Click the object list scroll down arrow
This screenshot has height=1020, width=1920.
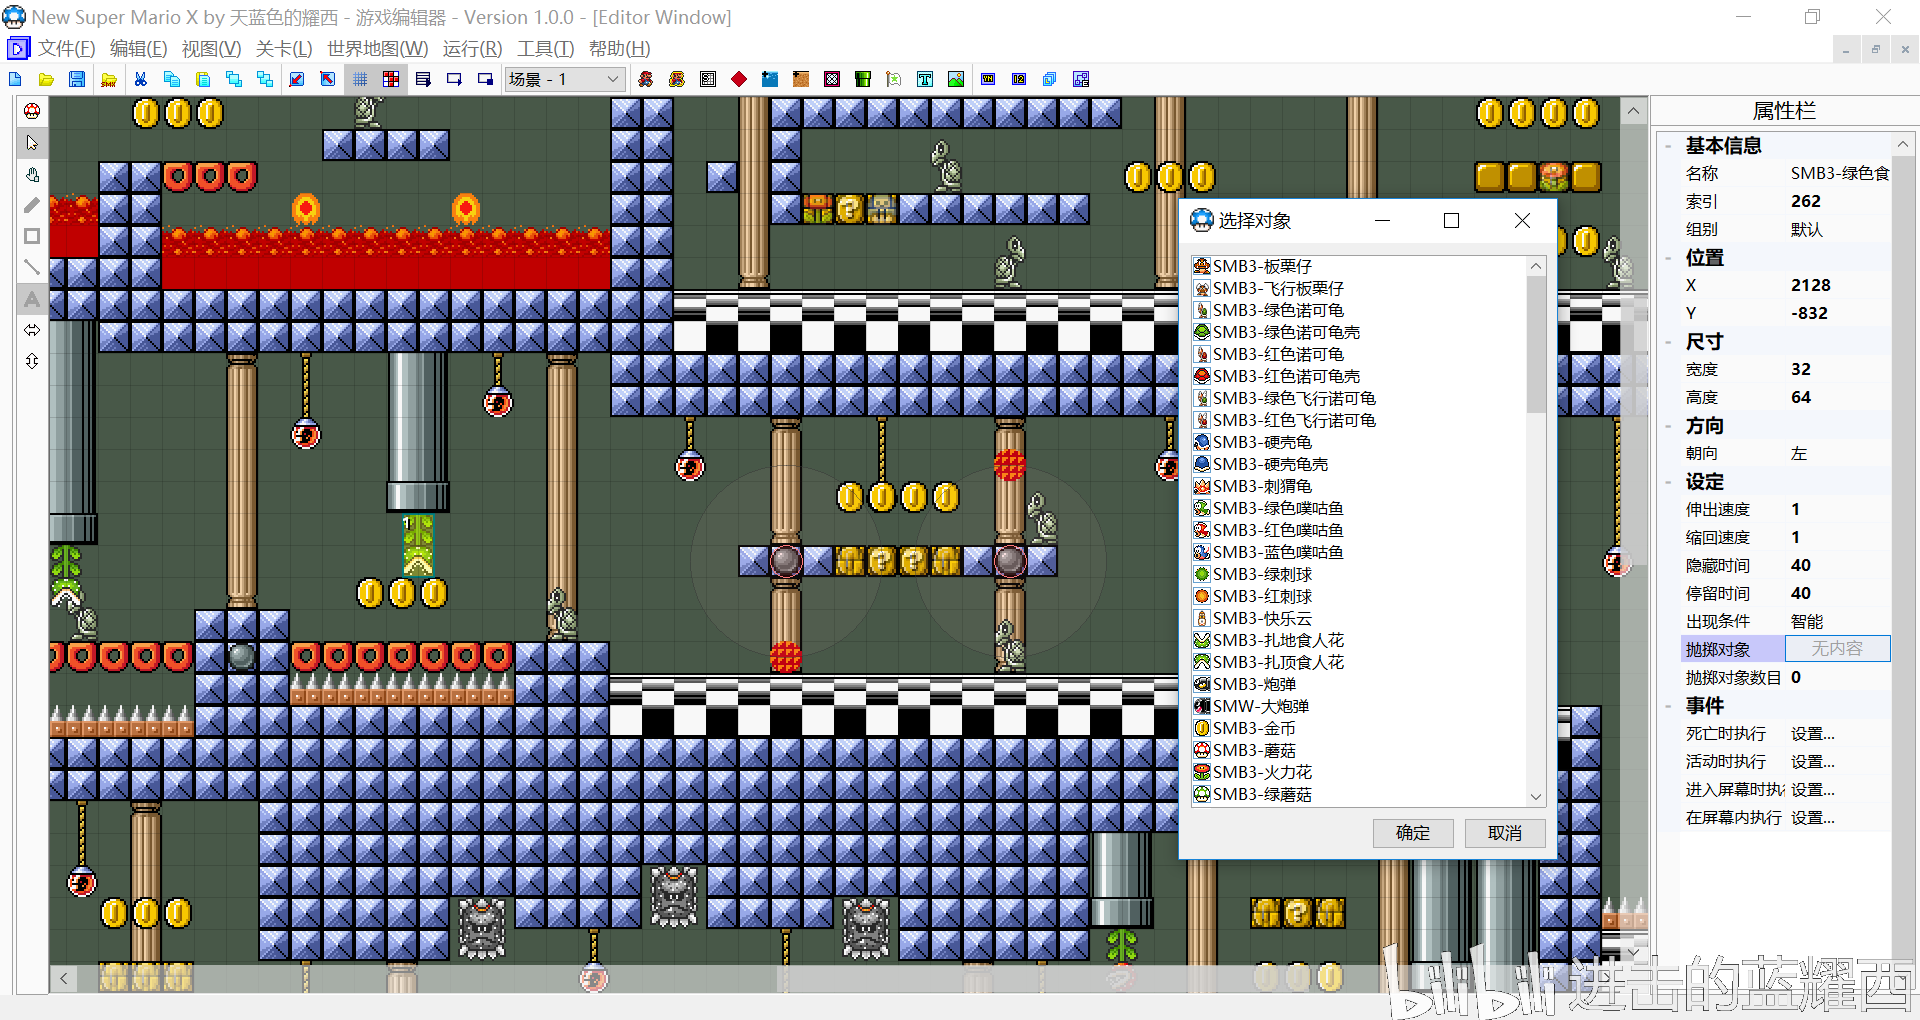click(1536, 797)
